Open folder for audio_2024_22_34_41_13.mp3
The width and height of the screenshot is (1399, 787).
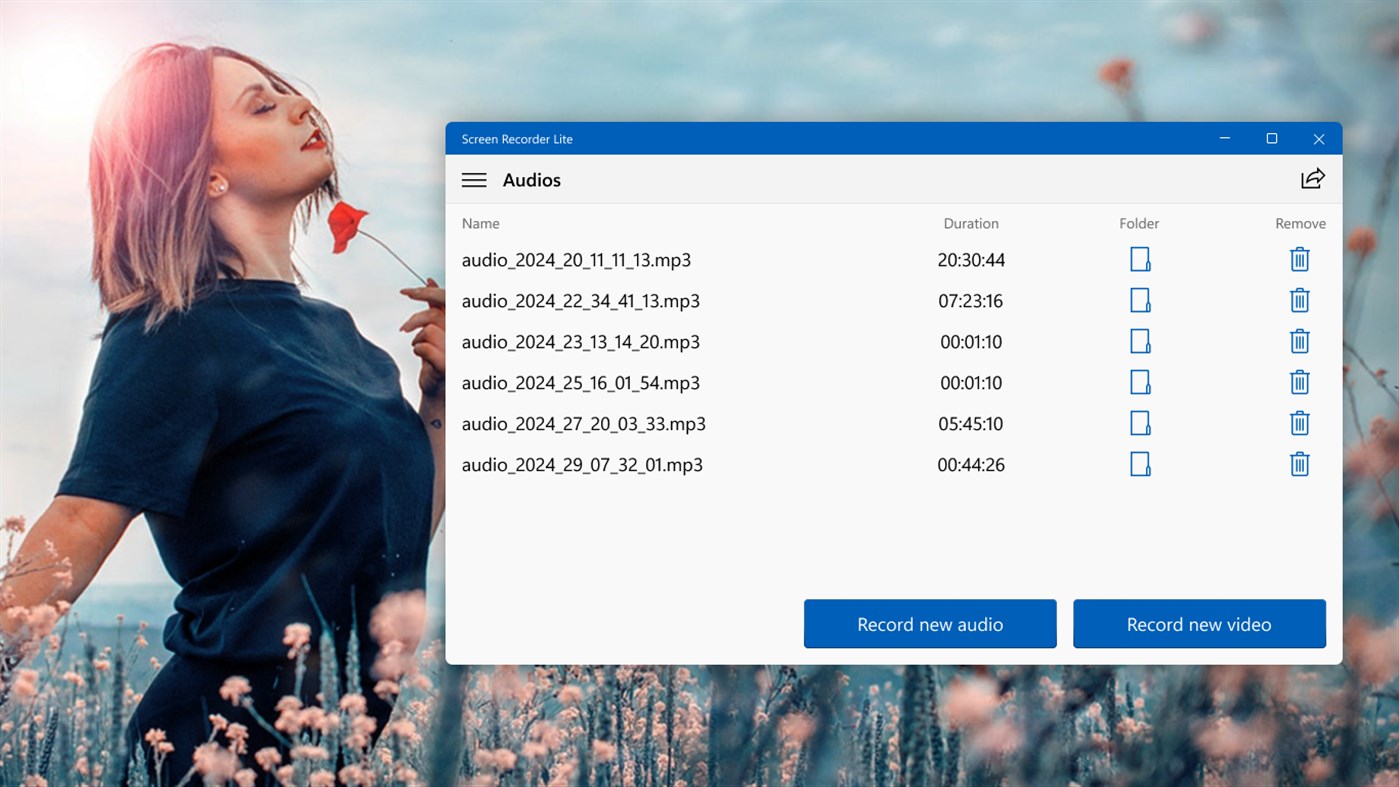pos(1140,300)
